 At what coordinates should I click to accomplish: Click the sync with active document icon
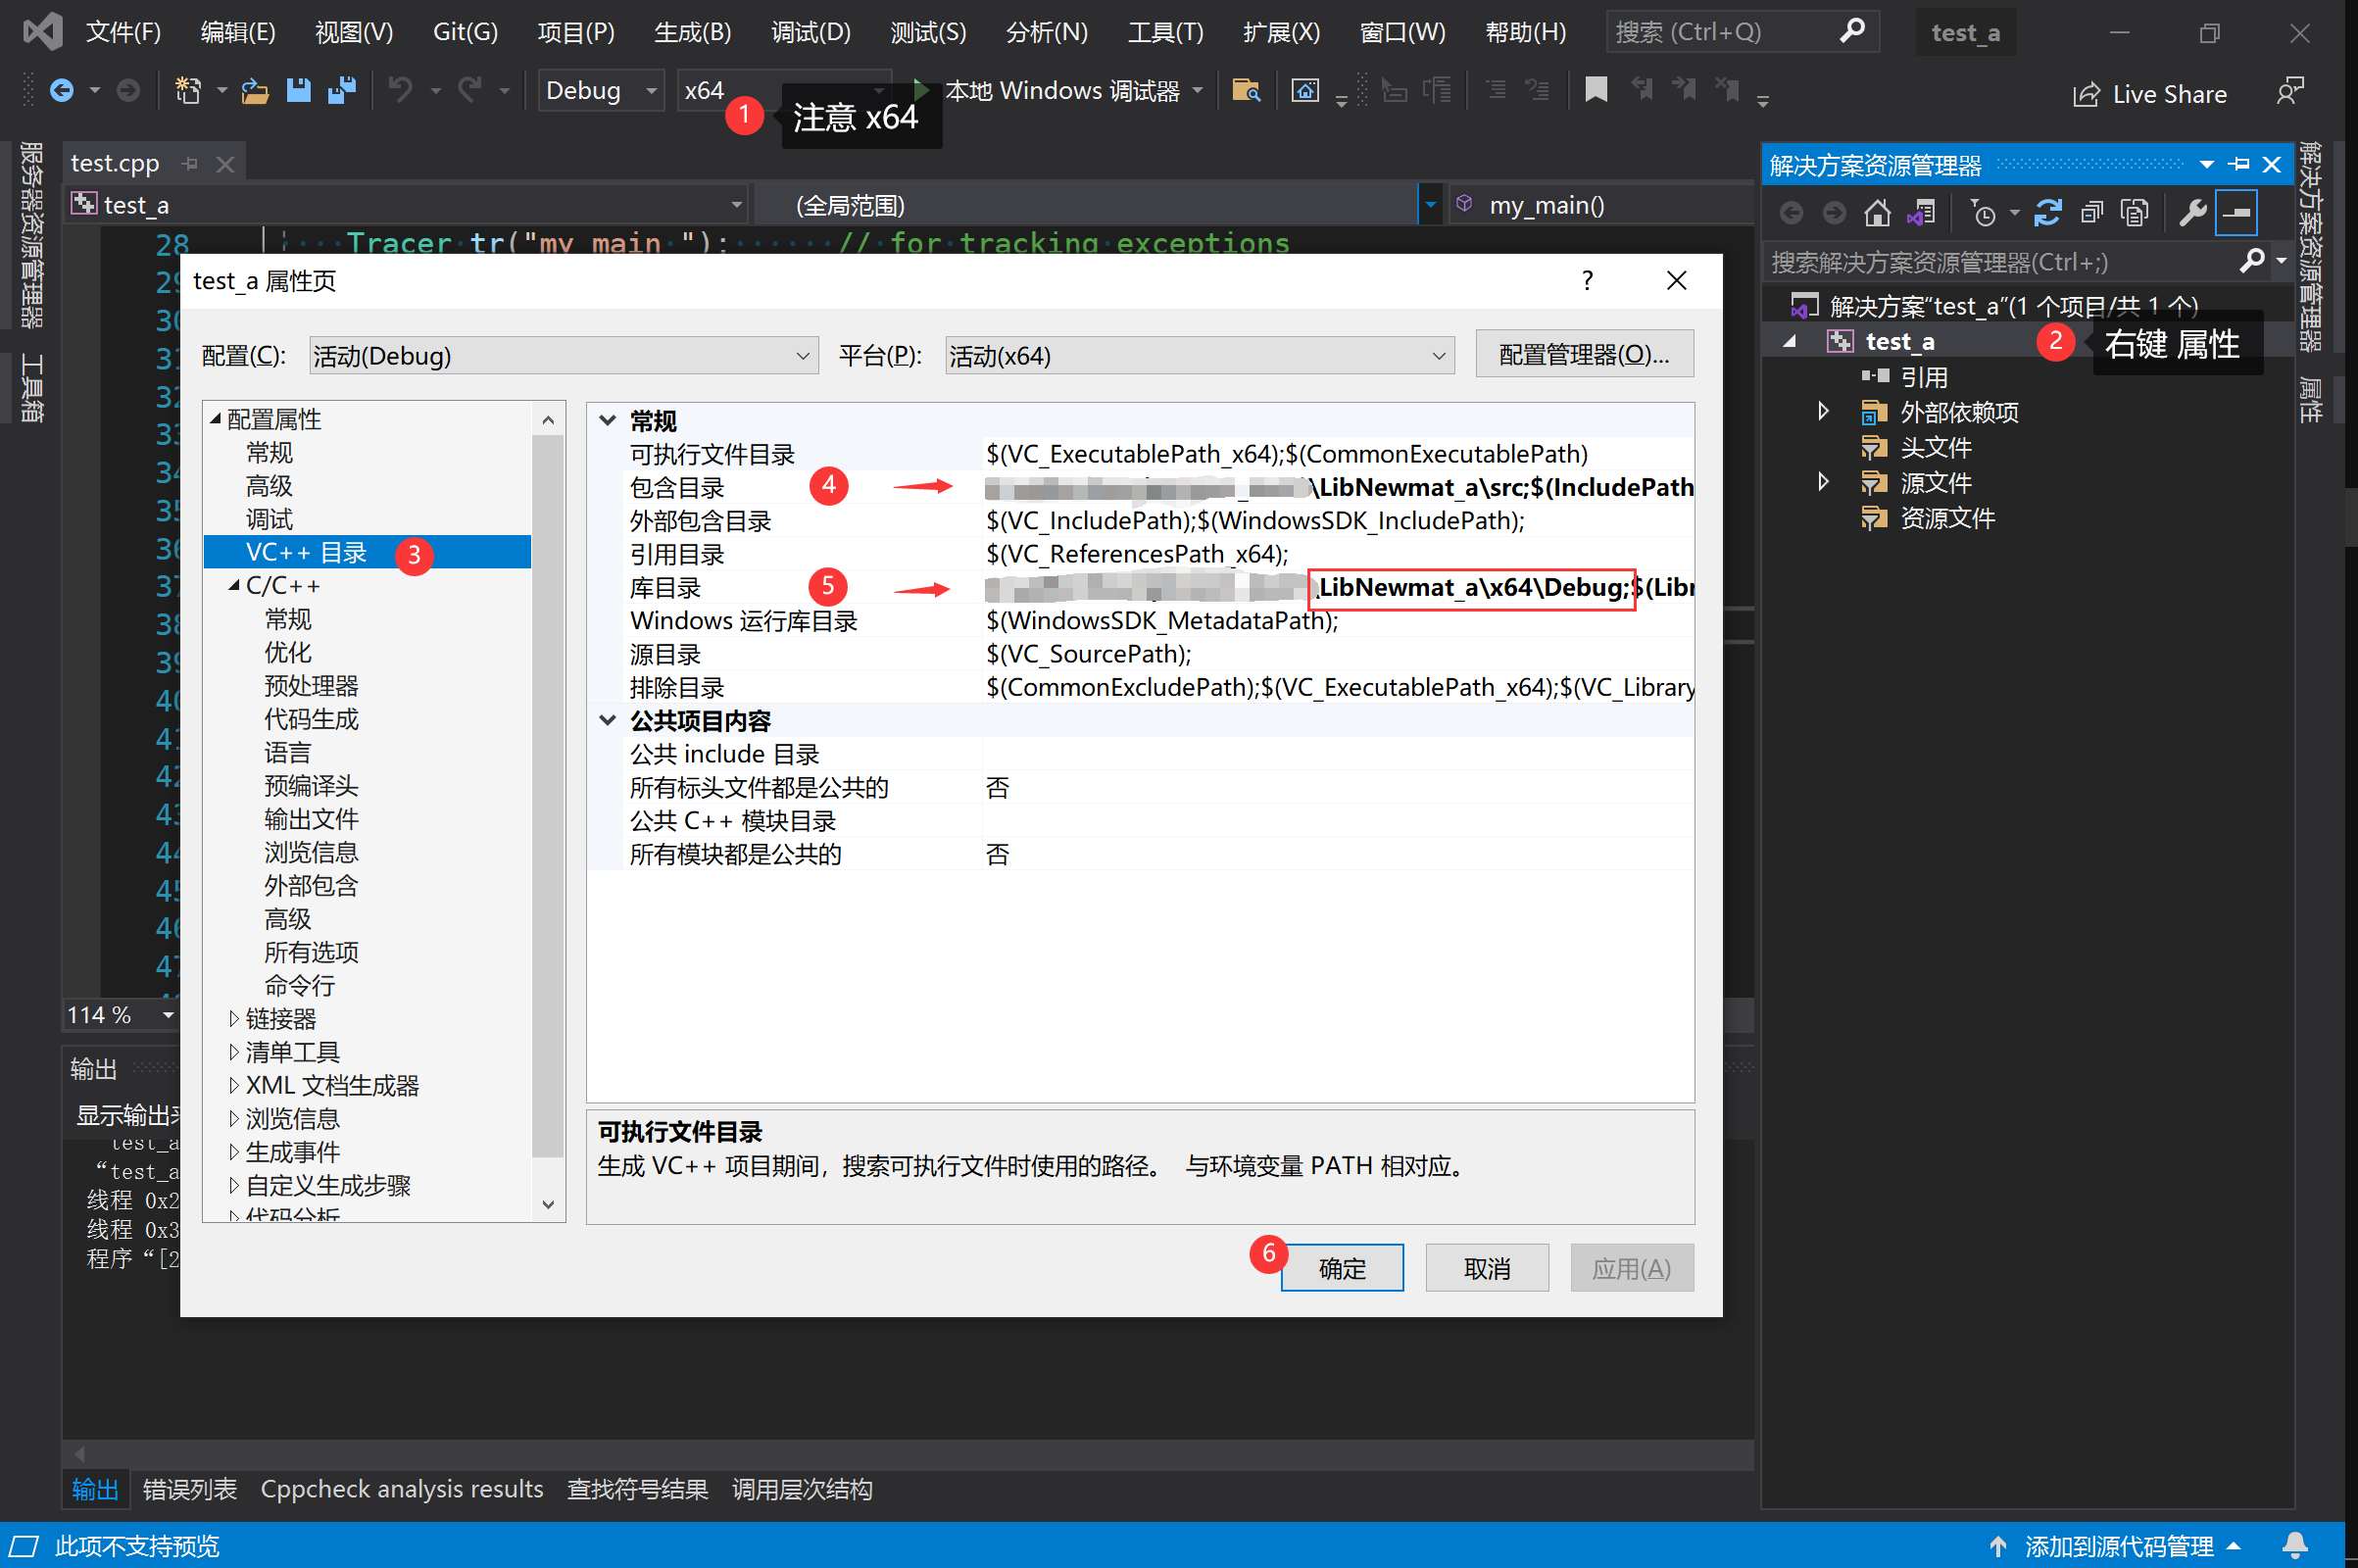click(2047, 213)
